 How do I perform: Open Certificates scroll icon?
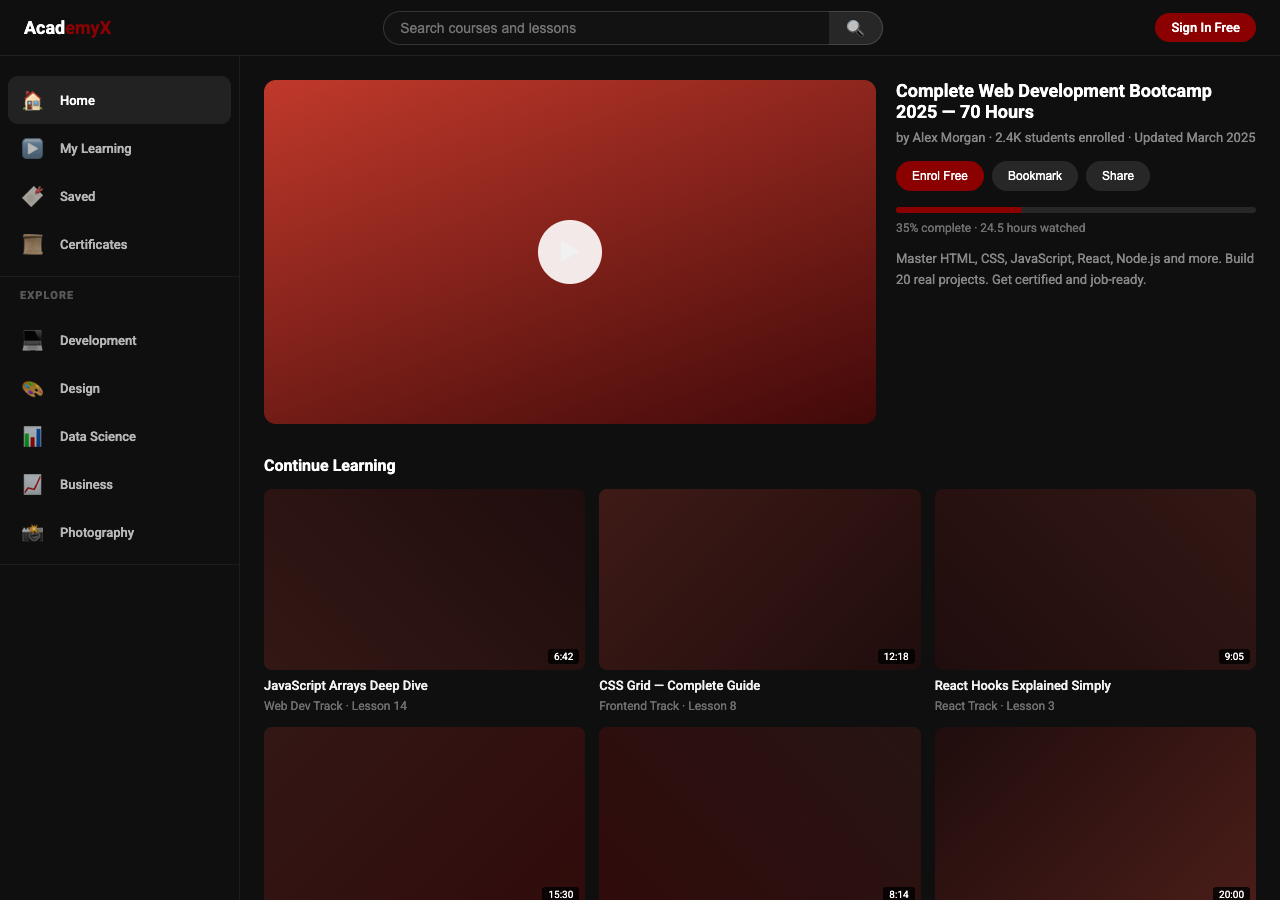33,244
